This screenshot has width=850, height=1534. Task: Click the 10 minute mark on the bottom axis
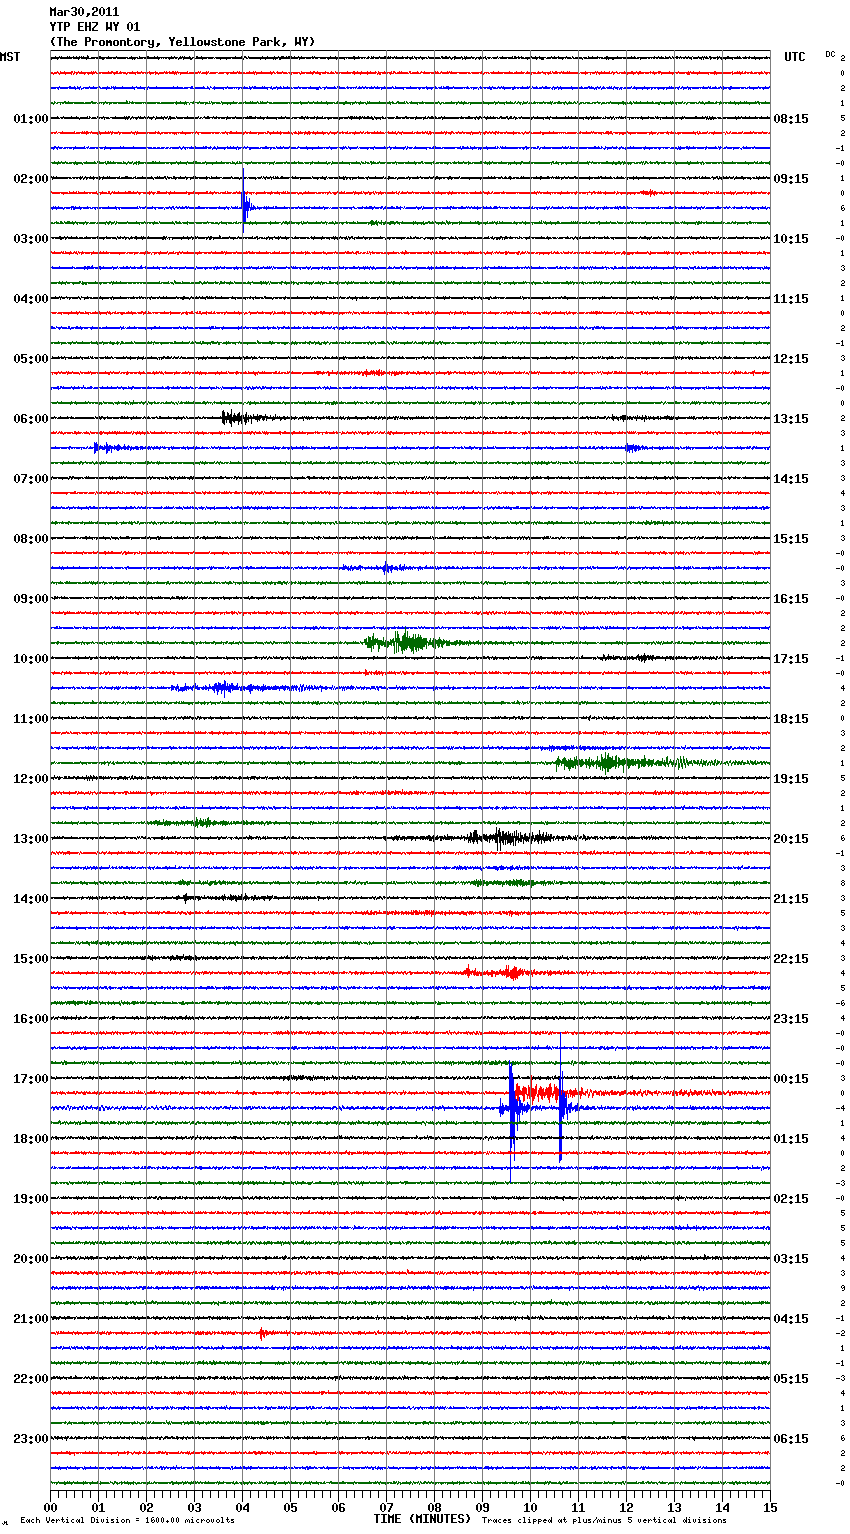[530, 1507]
